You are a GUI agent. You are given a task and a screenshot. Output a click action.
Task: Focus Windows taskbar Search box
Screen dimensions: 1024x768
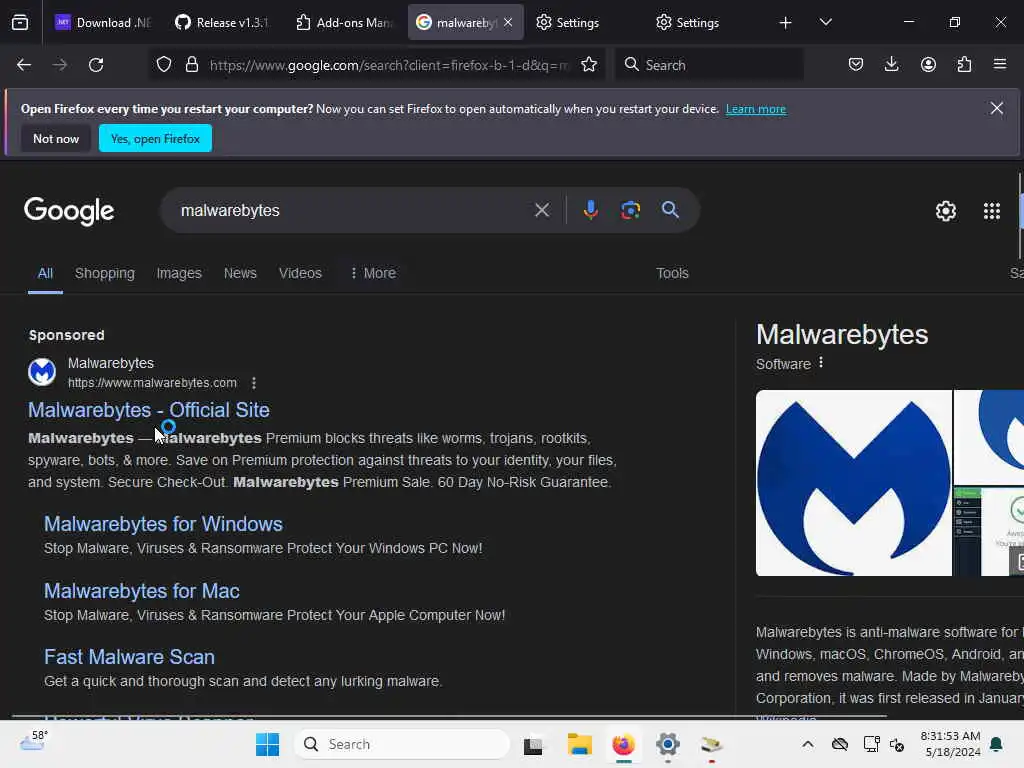[402, 744]
